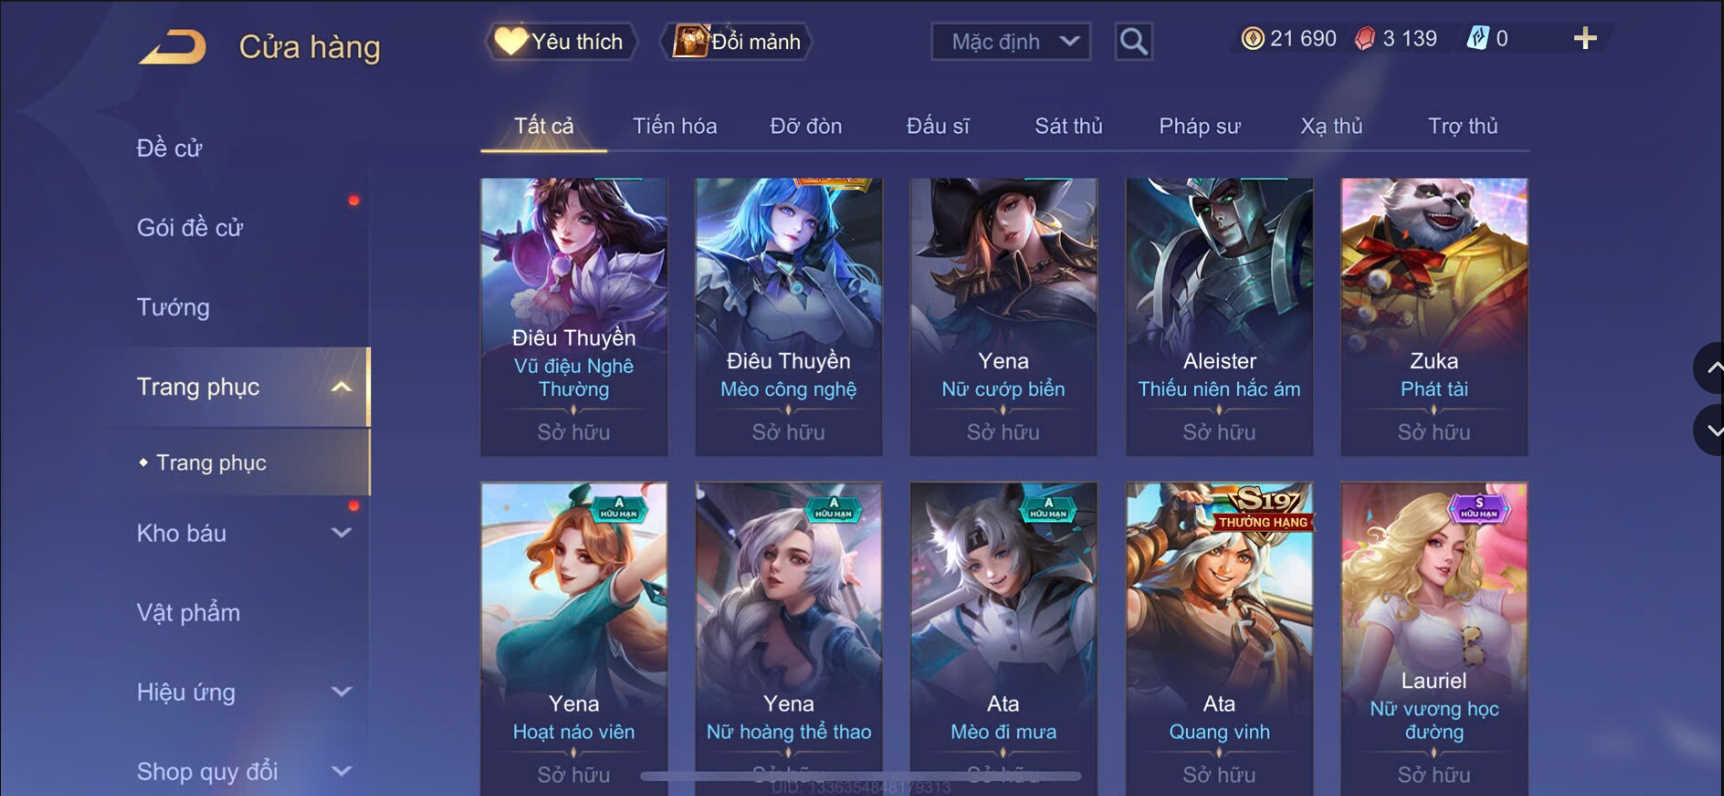The width and height of the screenshot is (1724, 796).
Task: Switch to the Sát thủ tab
Action: [1068, 126]
